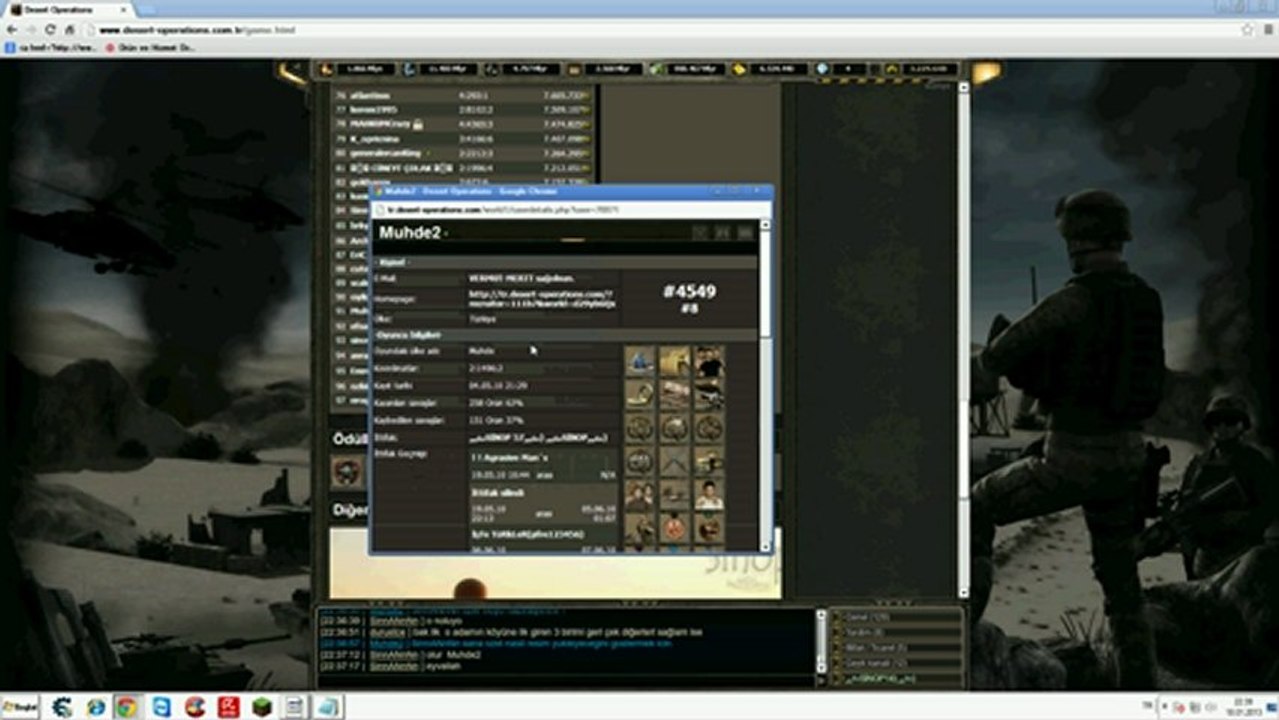Viewport: 1279px width, 720px height.
Task: Click the green money icon in top bar
Action: pos(656,69)
